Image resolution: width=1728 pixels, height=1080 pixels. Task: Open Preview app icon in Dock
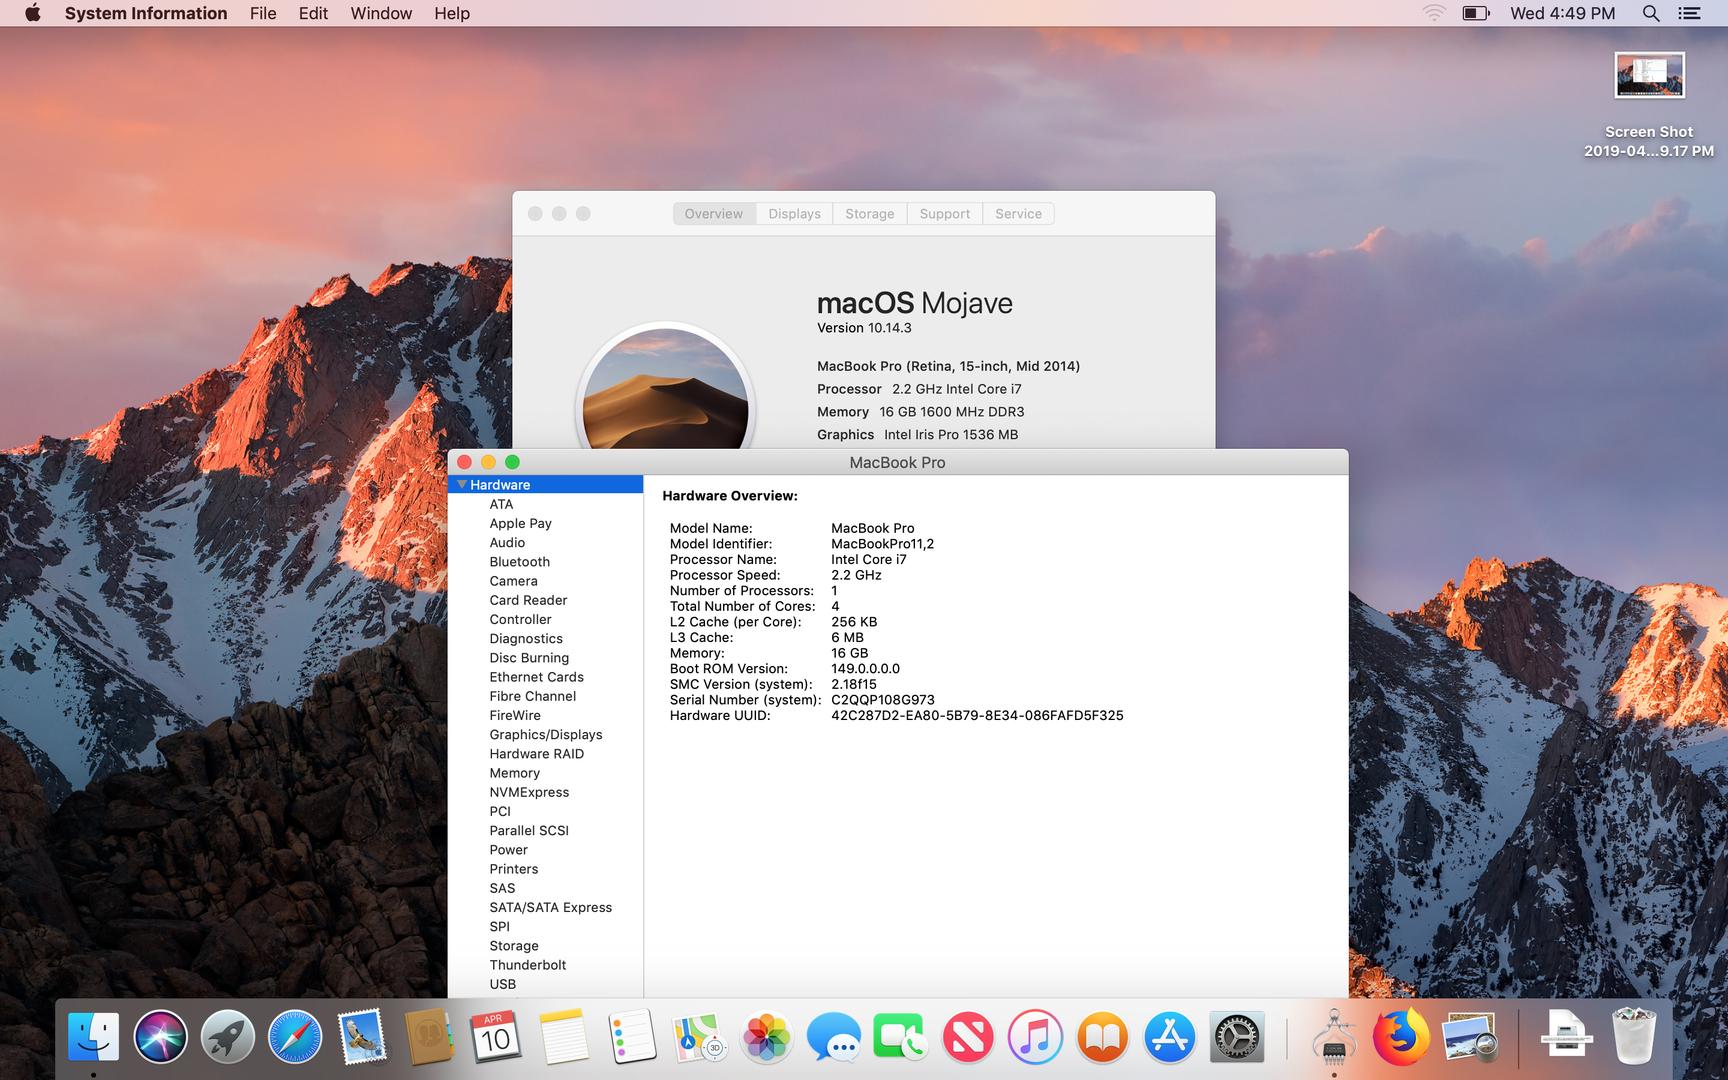click(x=1469, y=1036)
